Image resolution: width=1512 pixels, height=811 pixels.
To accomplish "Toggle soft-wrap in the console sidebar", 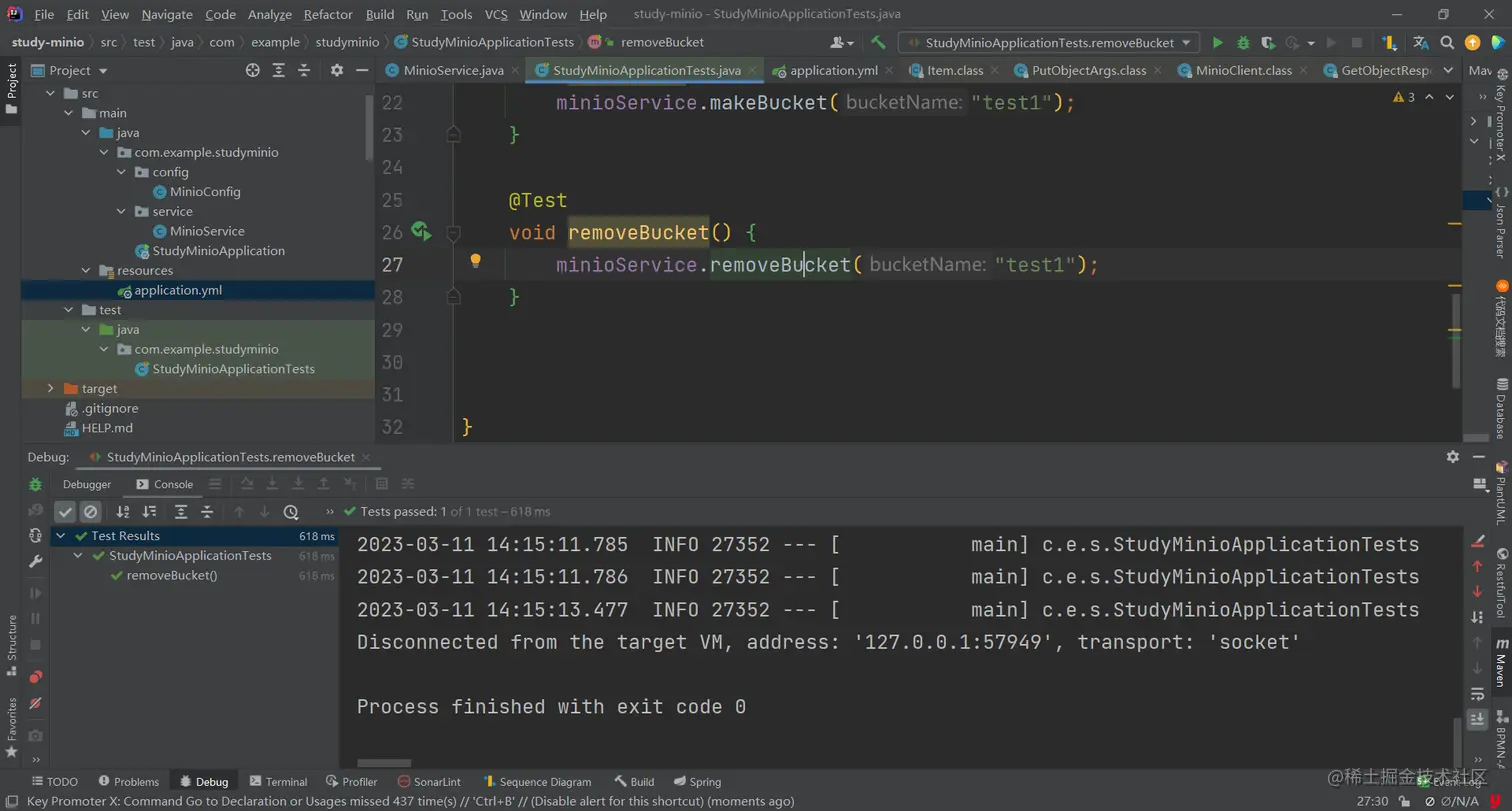I will [1478, 693].
